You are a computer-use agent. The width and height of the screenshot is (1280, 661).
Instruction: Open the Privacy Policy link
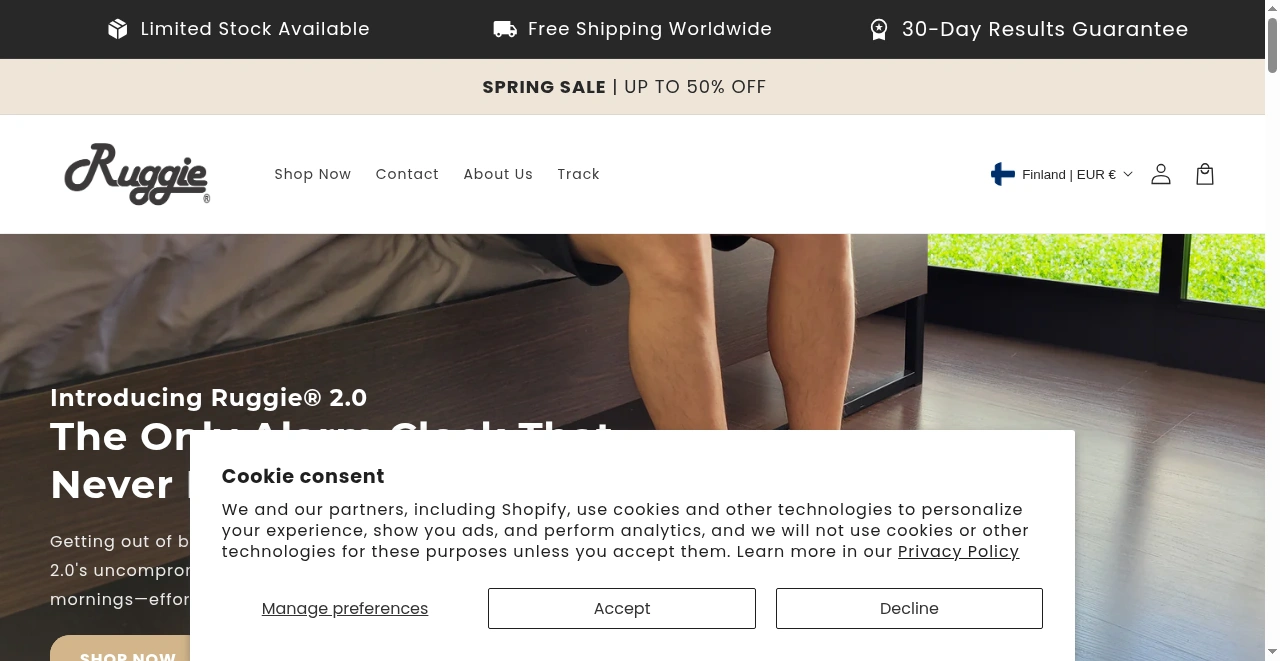[958, 551]
